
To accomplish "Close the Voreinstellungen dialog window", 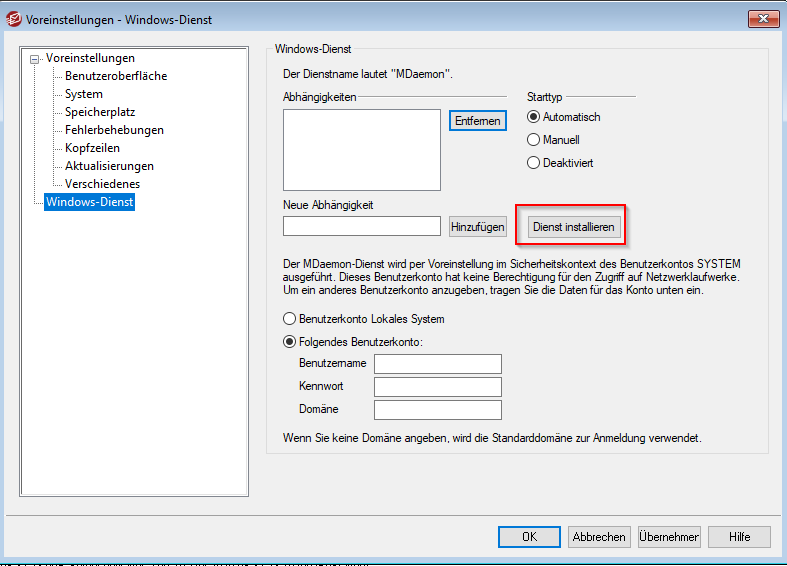I will click(762, 17).
